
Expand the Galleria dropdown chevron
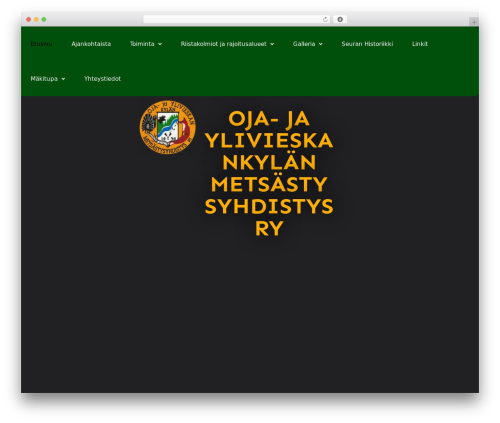[x=321, y=44]
